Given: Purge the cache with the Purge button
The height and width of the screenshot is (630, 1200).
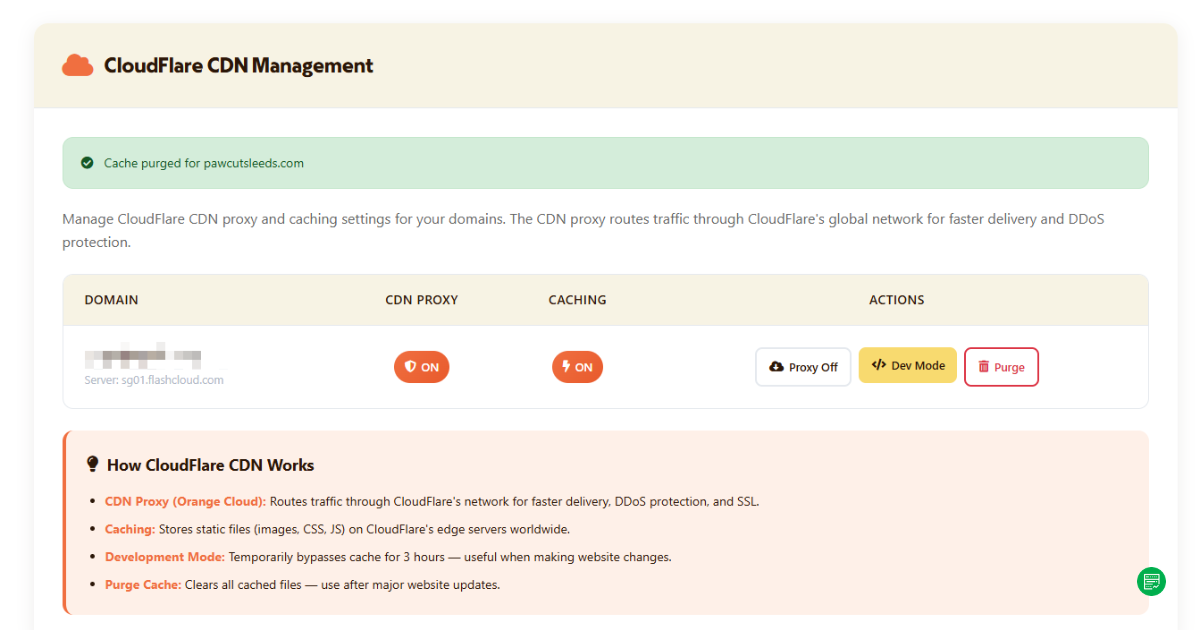Looking at the screenshot, I should 1001,367.
